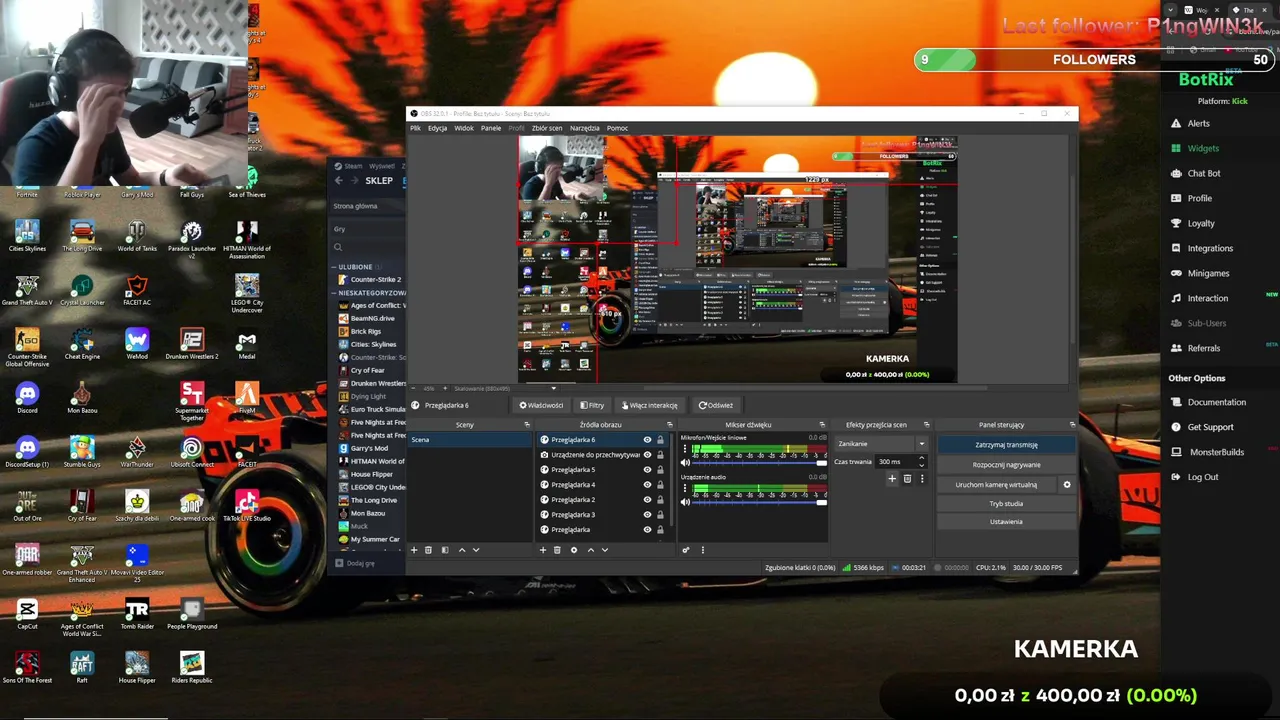Open Chat Bot in BotRix sidebar
This screenshot has height=720, width=1280.
(x=1204, y=173)
